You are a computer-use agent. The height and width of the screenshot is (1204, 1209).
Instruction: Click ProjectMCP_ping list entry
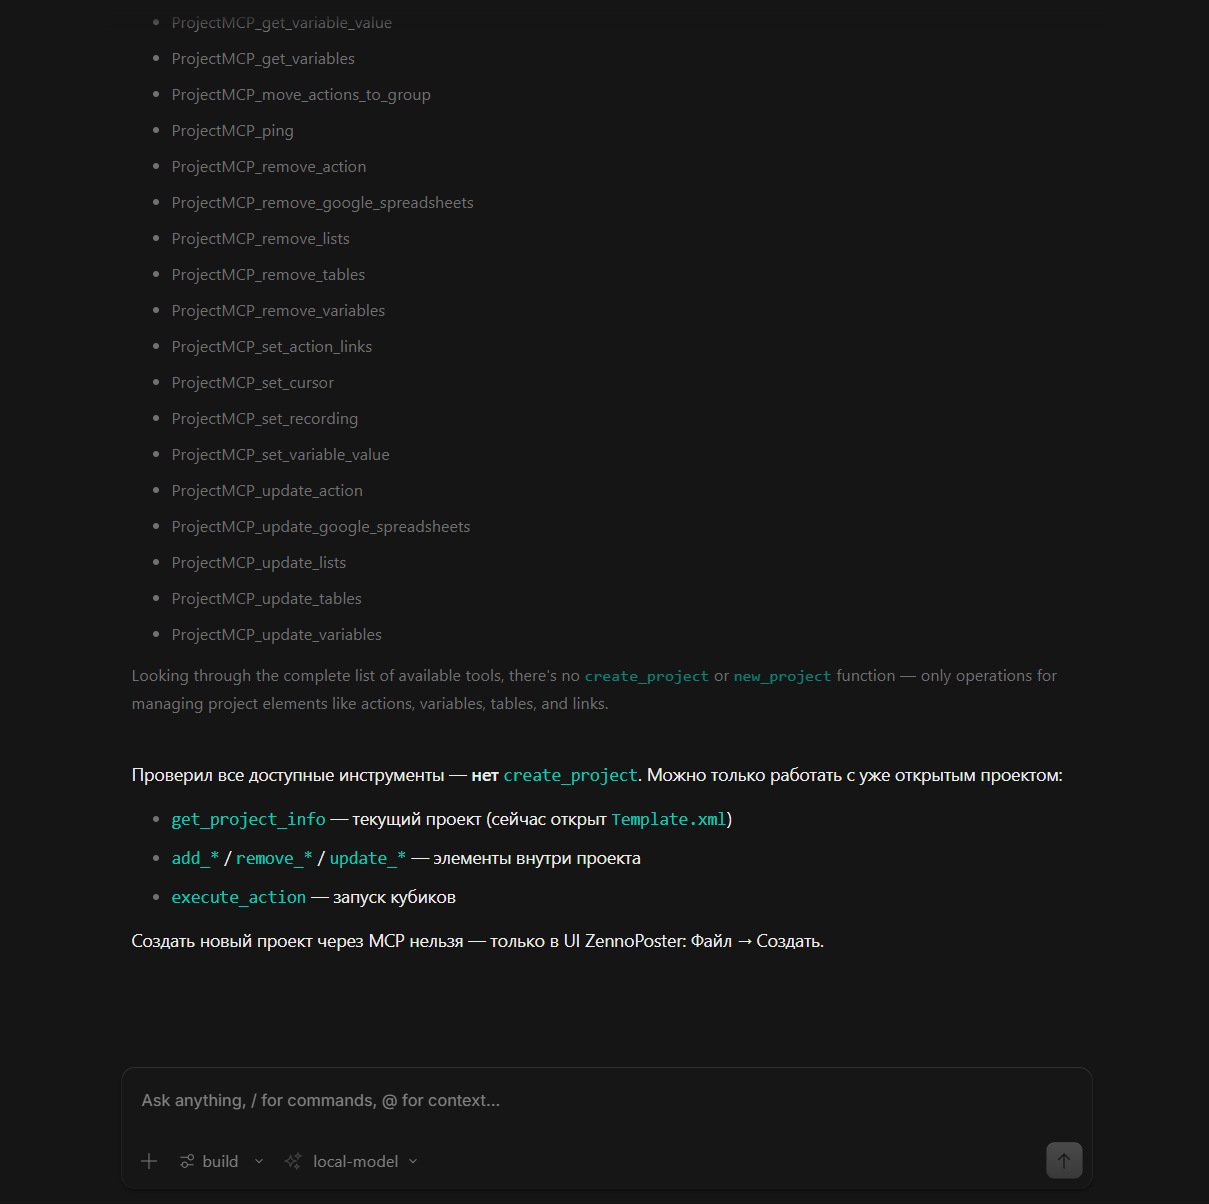click(232, 130)
